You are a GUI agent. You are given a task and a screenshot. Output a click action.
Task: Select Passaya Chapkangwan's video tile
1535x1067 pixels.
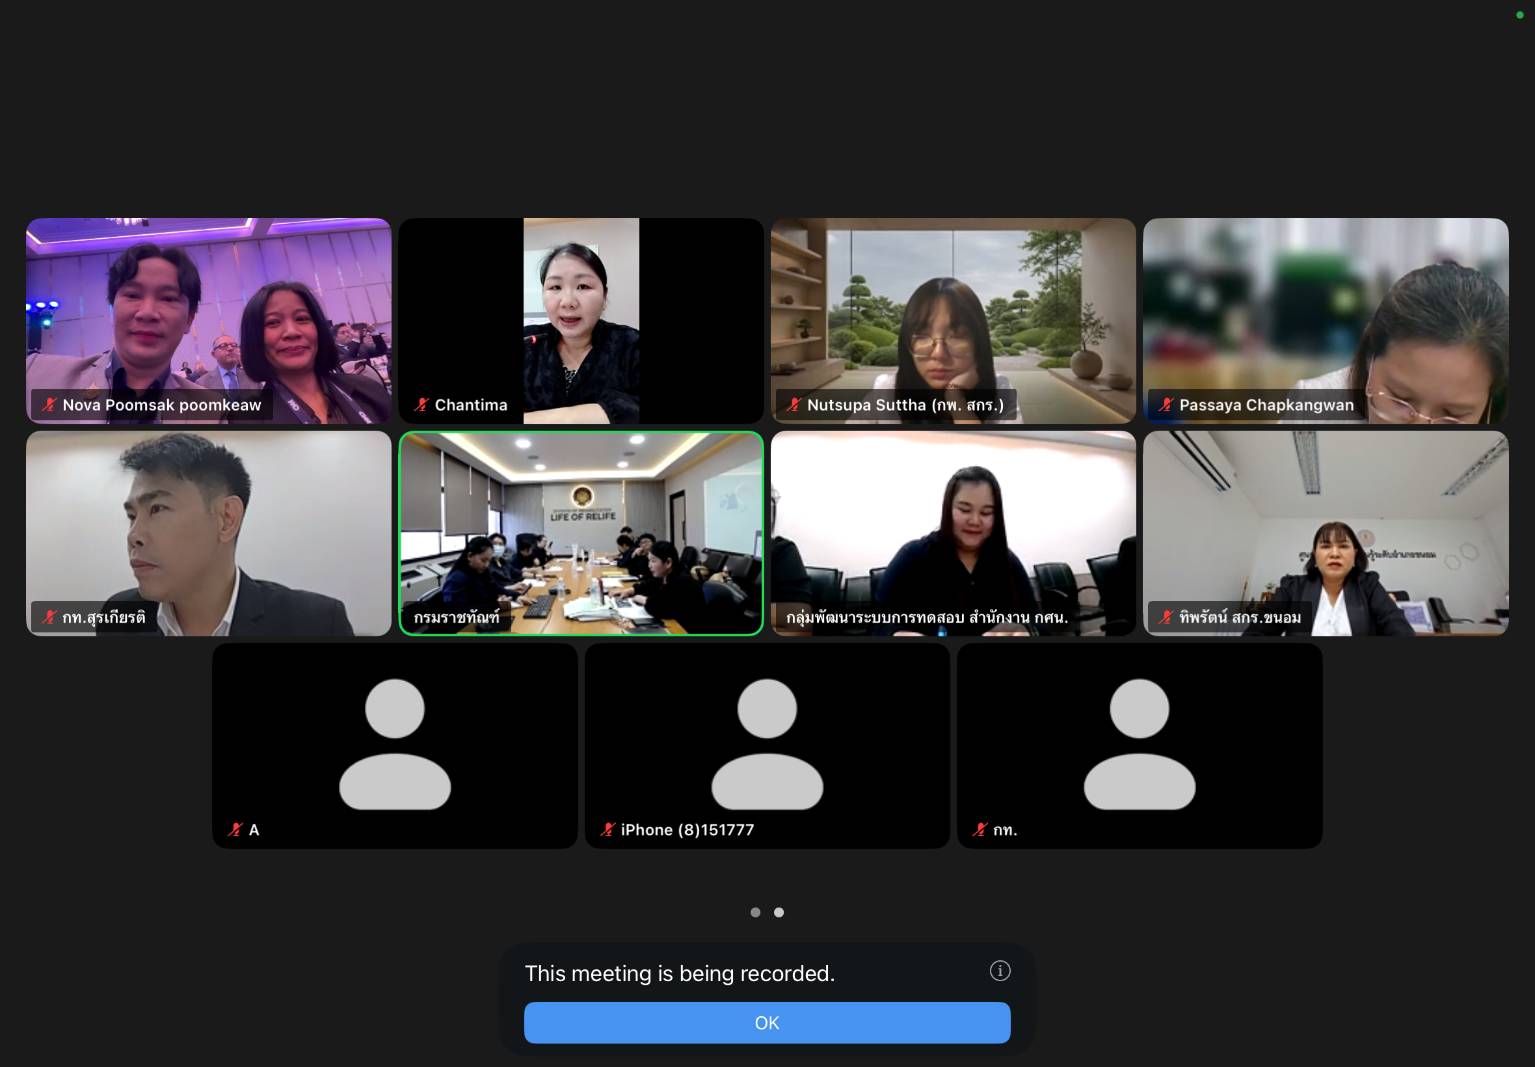pyautogui.click(x=1325, y=321)
